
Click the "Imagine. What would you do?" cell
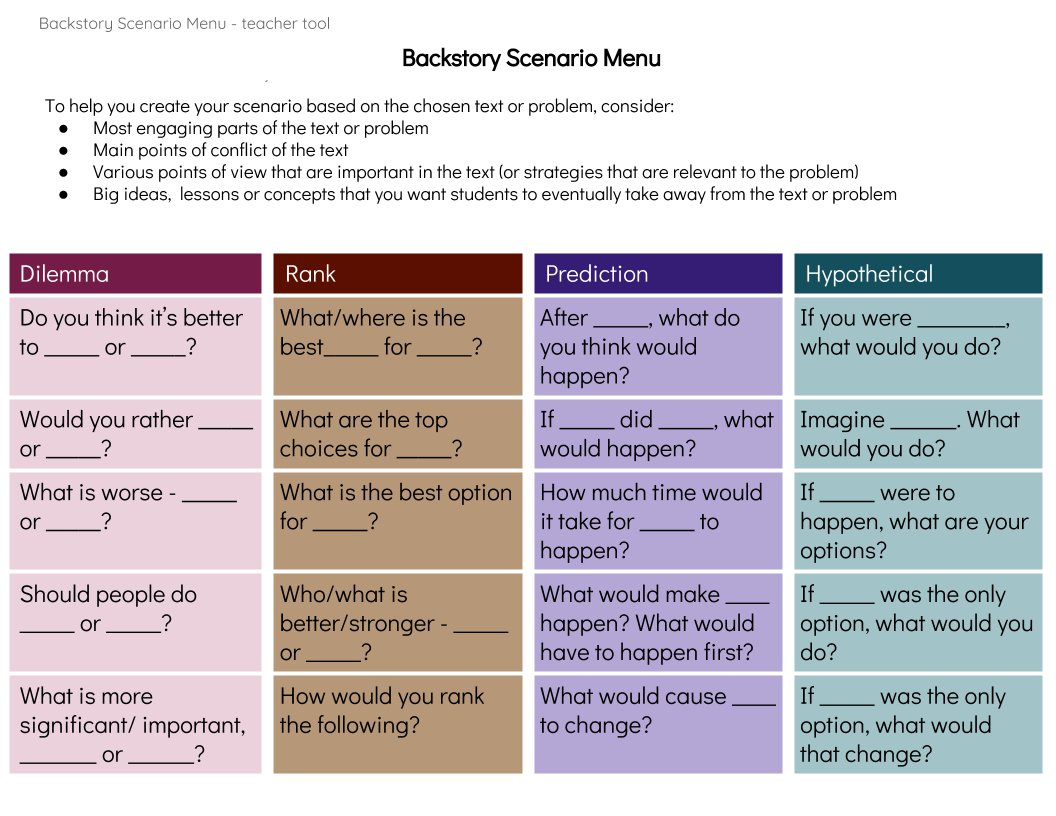918,434
